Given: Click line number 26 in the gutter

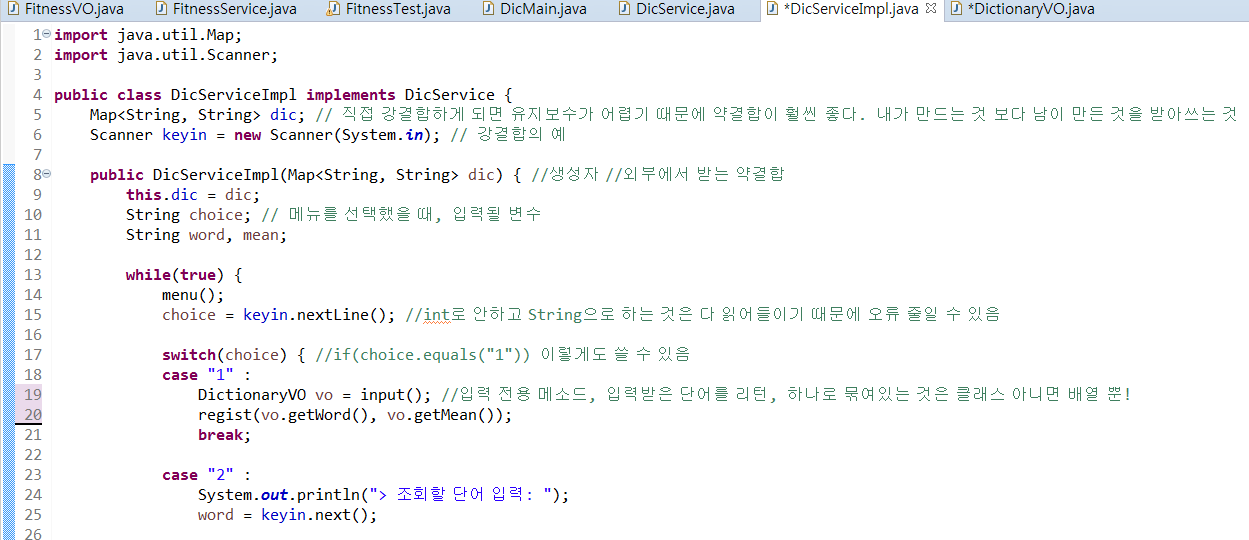Looking at the screenshot, I should click(x=33, y=534).
